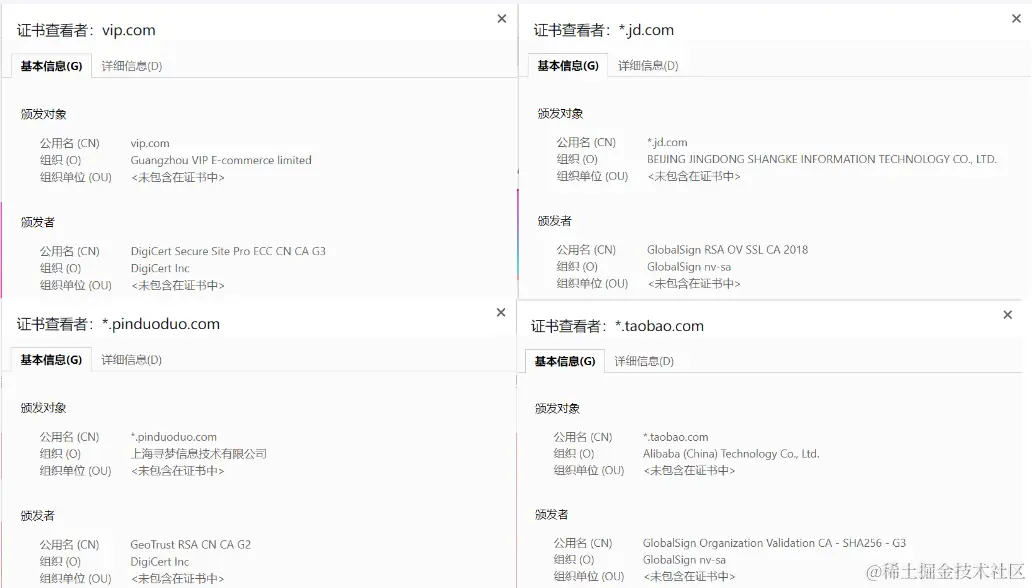
Task: Open 详细信息(D) tab in *.jd.com viewer
Action: [648, 65]
